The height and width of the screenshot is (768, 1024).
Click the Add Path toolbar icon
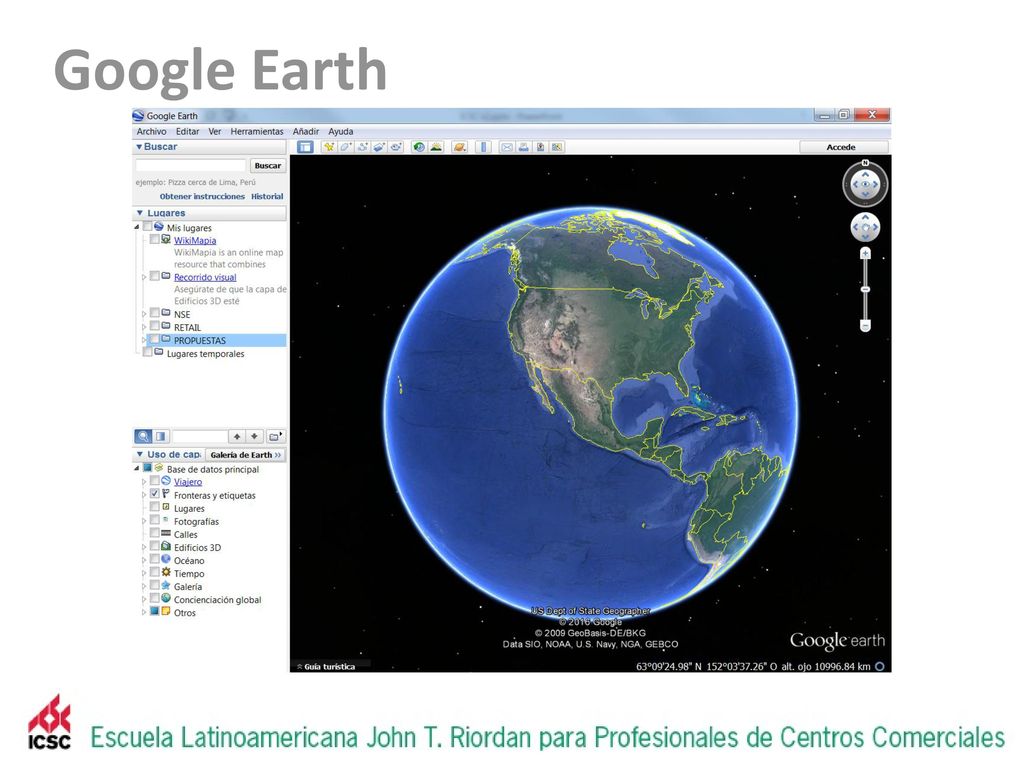pos(363,147)
